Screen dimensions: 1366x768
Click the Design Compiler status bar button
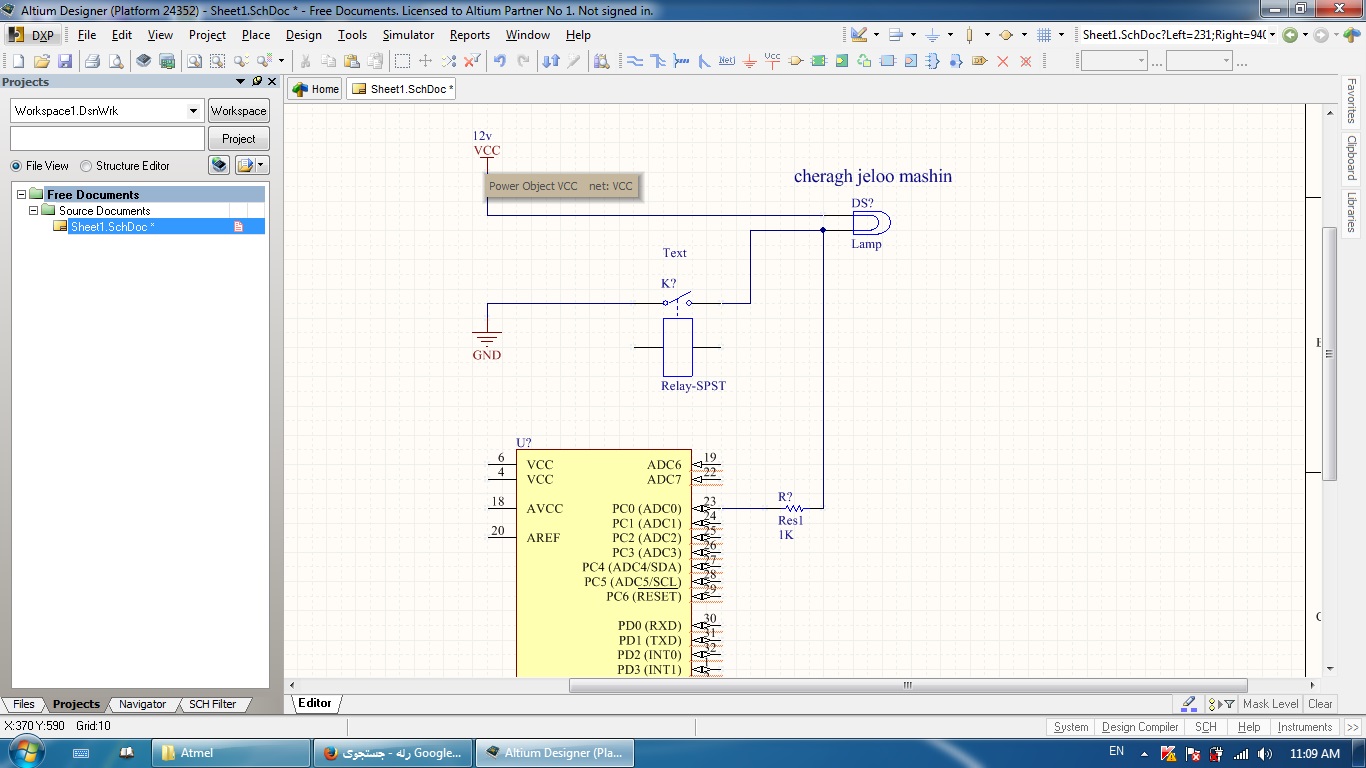click(1140, 727)
